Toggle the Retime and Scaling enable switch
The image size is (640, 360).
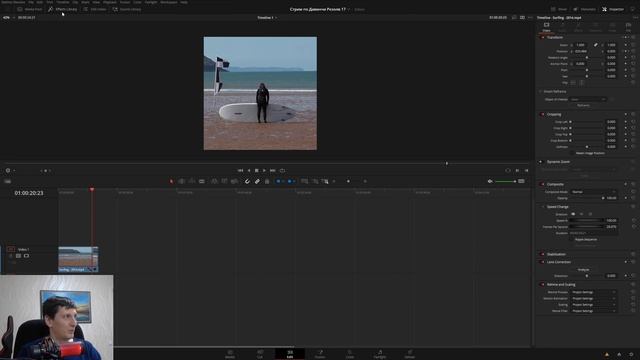[x=542, y=284]
